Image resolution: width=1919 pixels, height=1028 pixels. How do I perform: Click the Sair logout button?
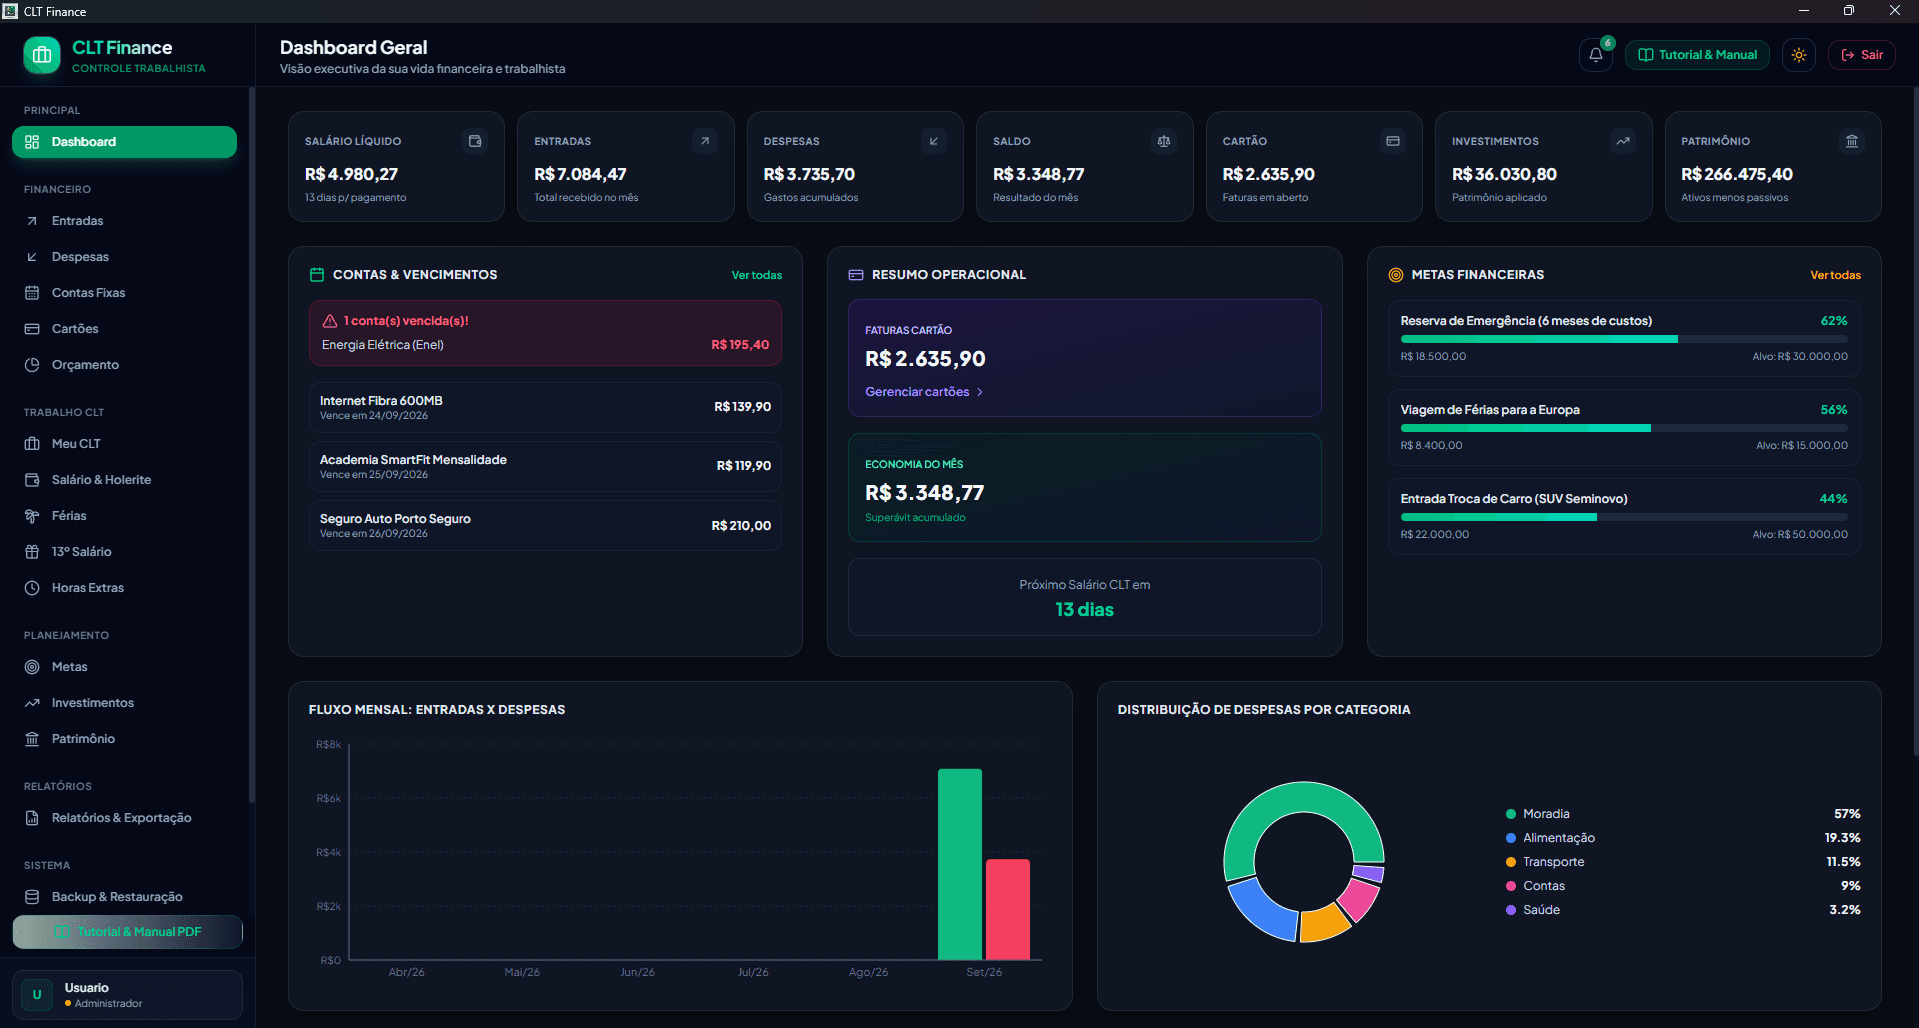click(x=1862, y=55)
